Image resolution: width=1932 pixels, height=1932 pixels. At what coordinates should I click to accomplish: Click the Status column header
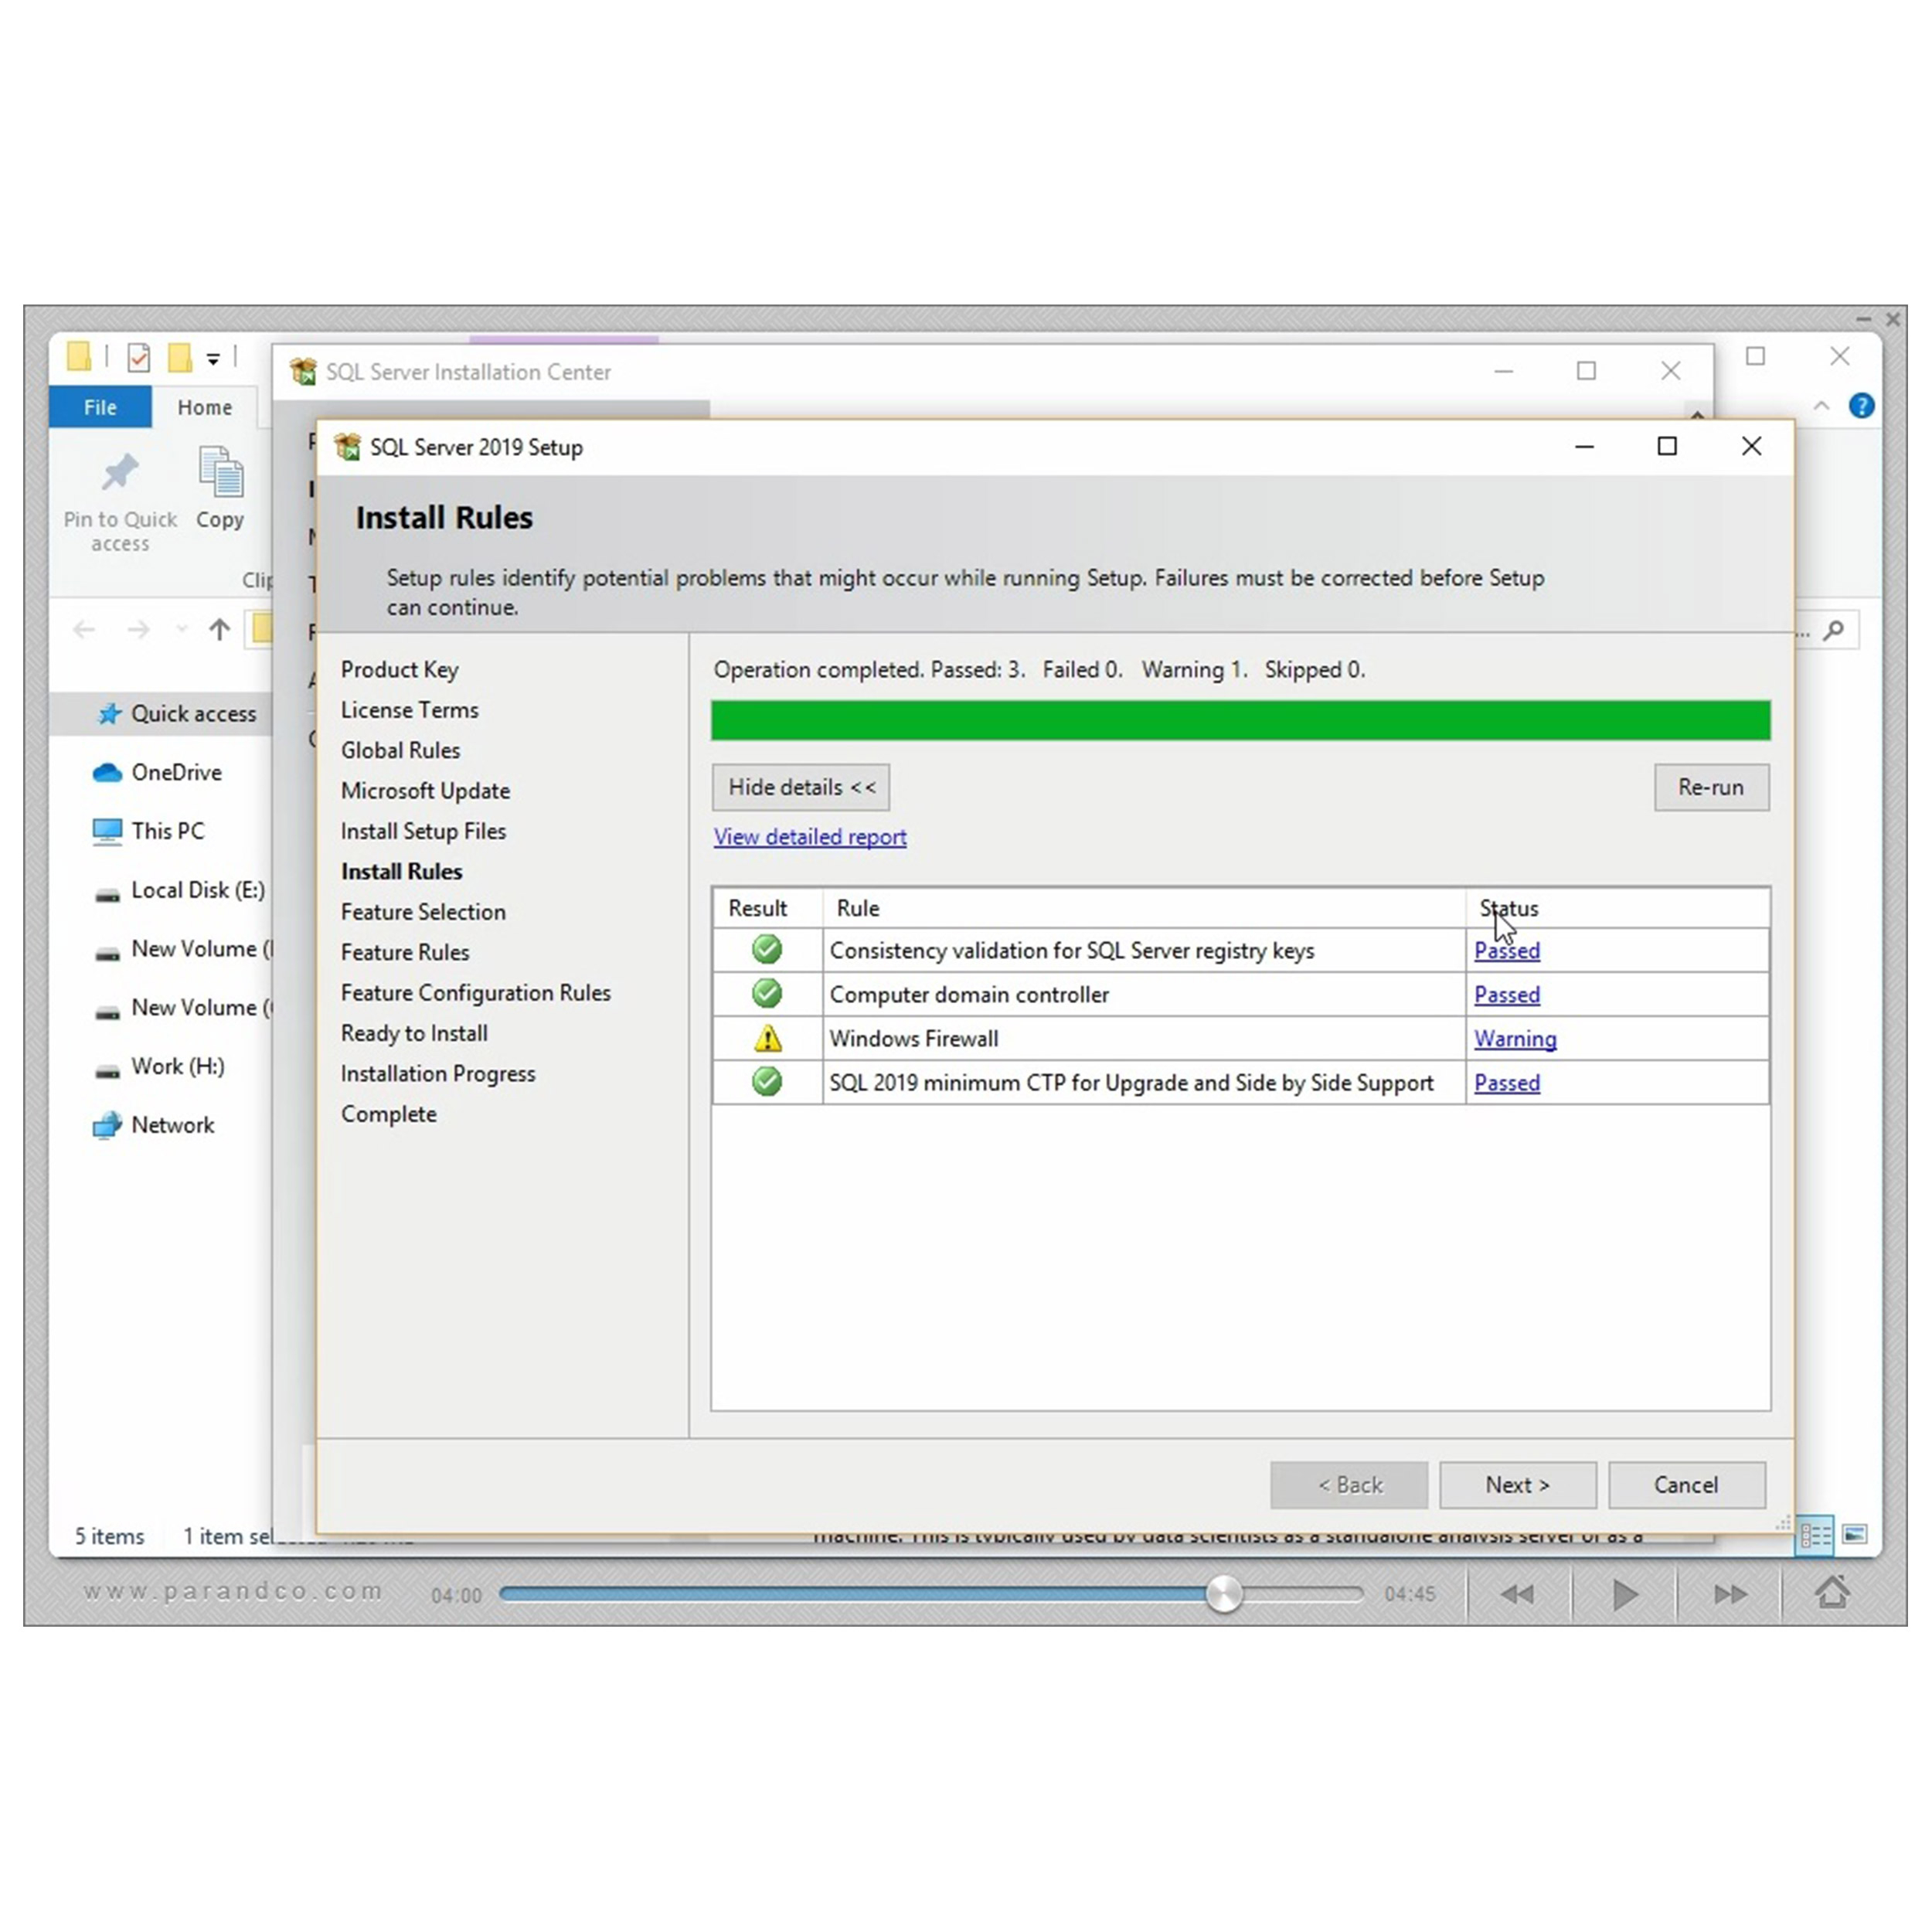tap(1617, 908)
